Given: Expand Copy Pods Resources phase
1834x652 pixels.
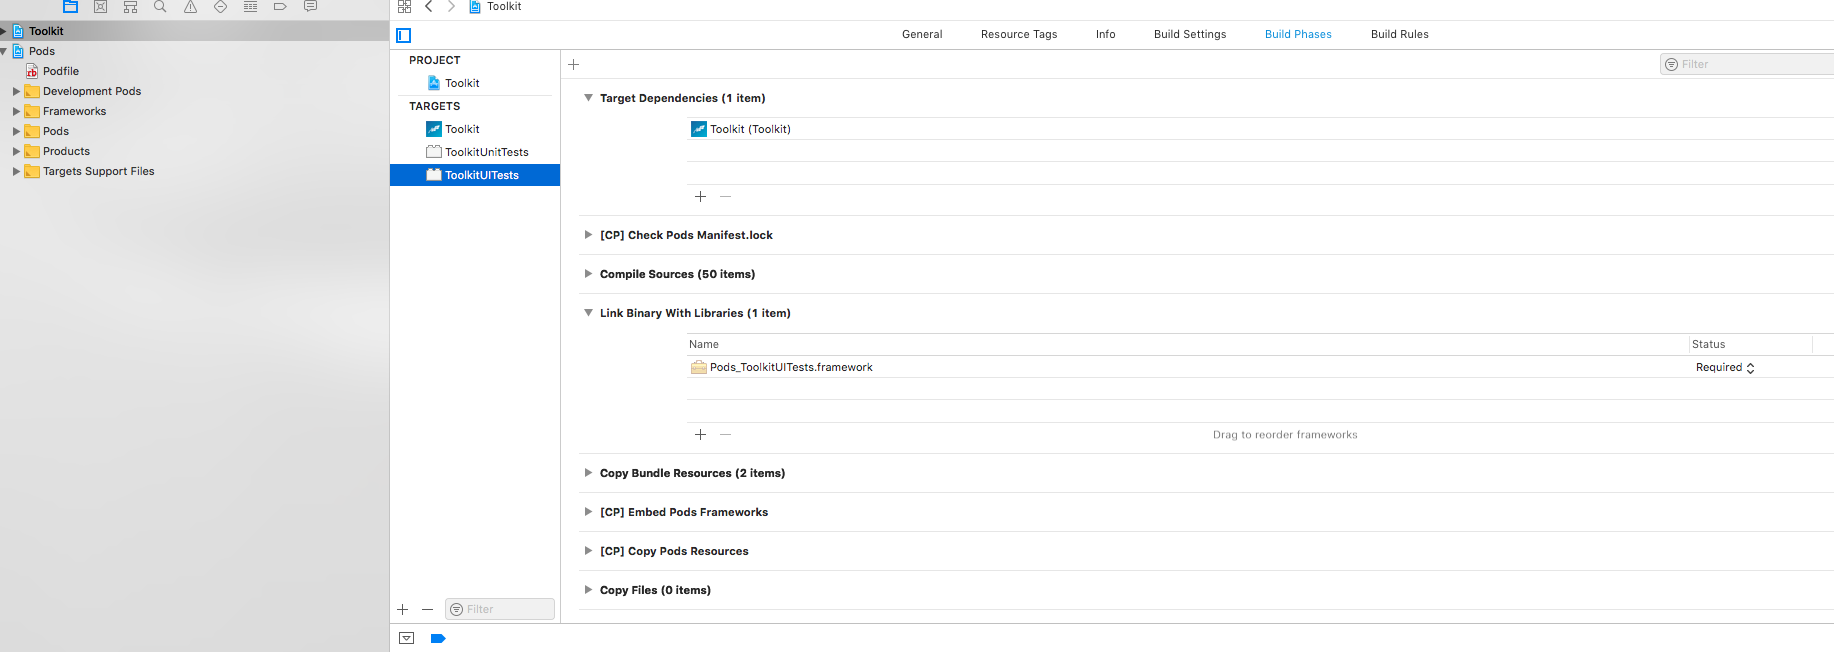Looking at the screenshot, I should click(x=588, y=551).
